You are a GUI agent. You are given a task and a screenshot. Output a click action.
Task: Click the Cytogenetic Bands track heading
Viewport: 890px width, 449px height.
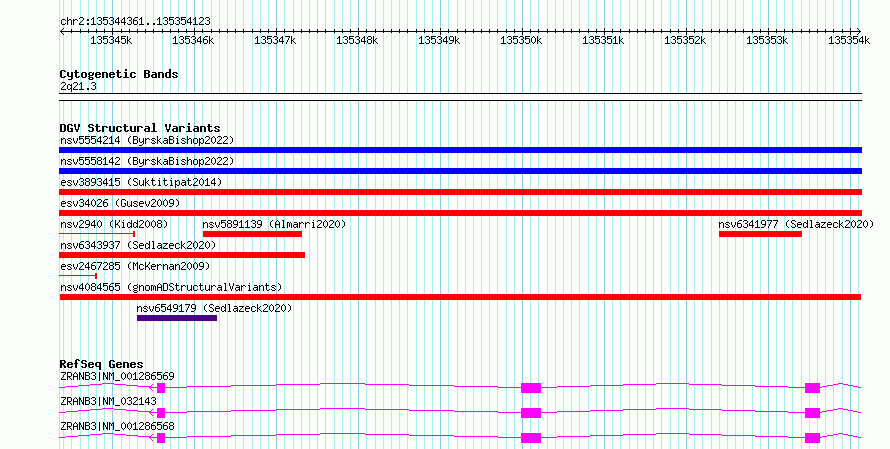click(x=119, y=74)
